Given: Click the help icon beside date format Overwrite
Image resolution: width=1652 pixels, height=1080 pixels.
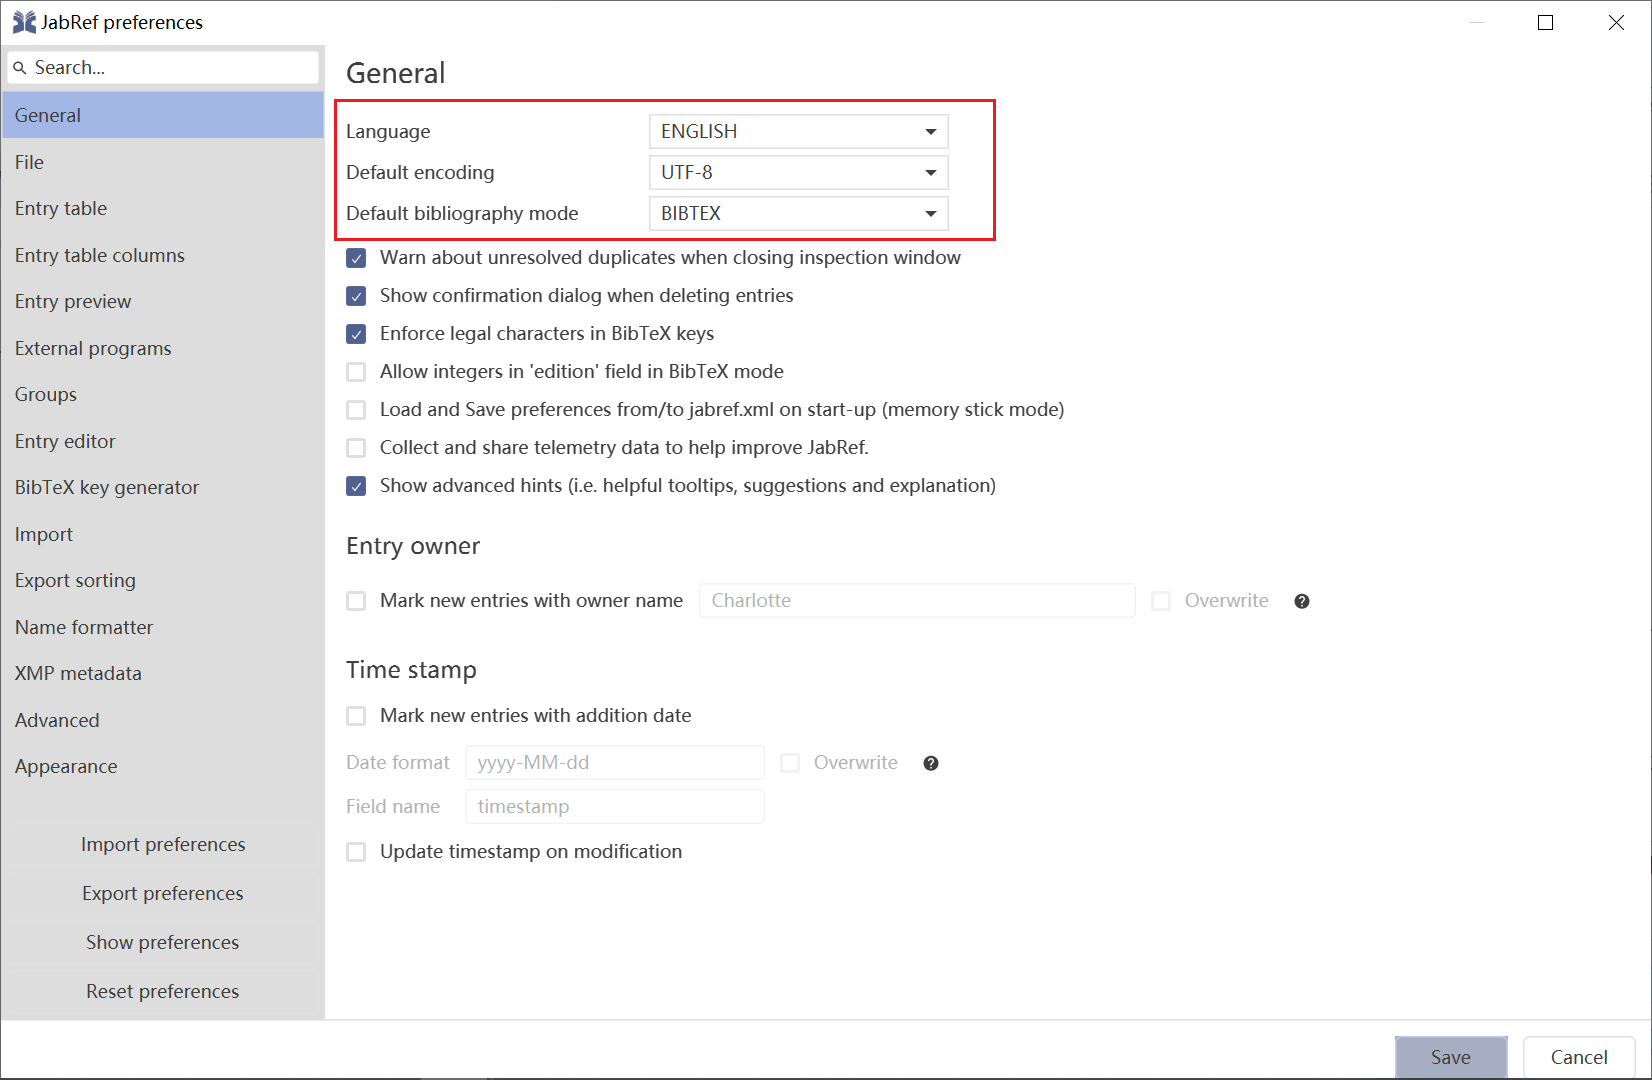Looking at the screenshot, I should 930,763.
